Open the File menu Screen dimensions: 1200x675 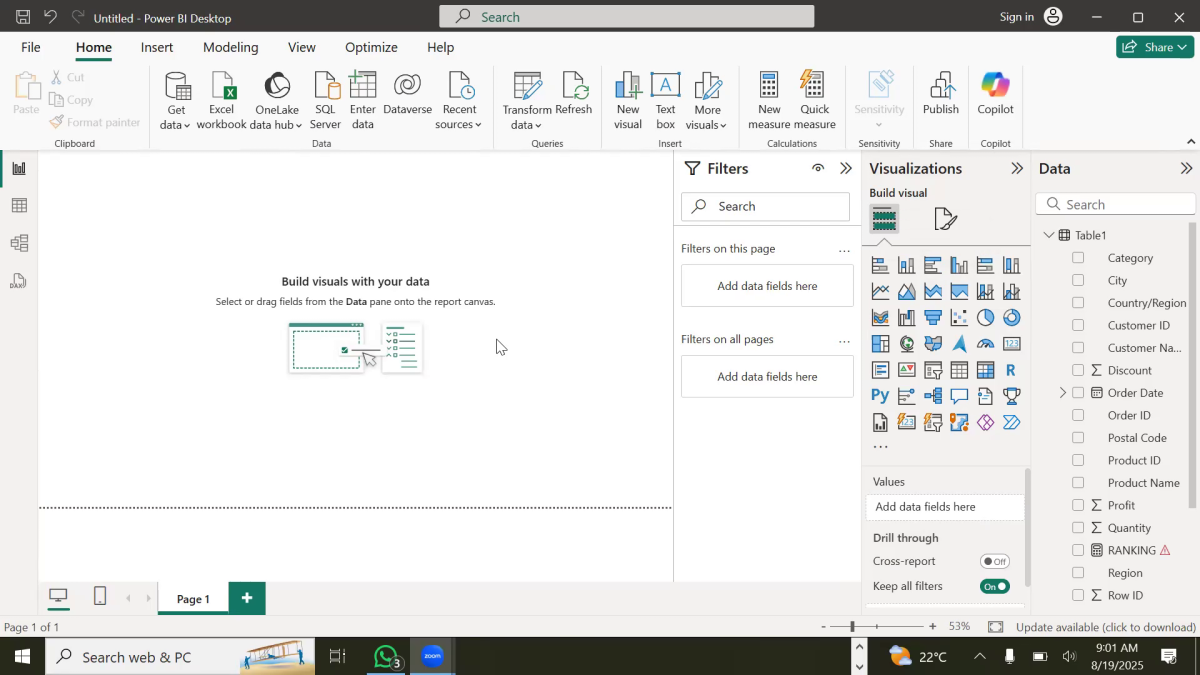[31, 47]
